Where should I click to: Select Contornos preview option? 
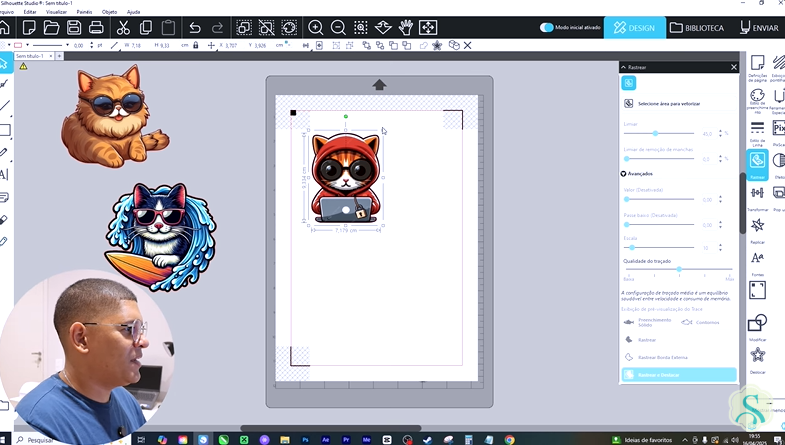[700, 322]
